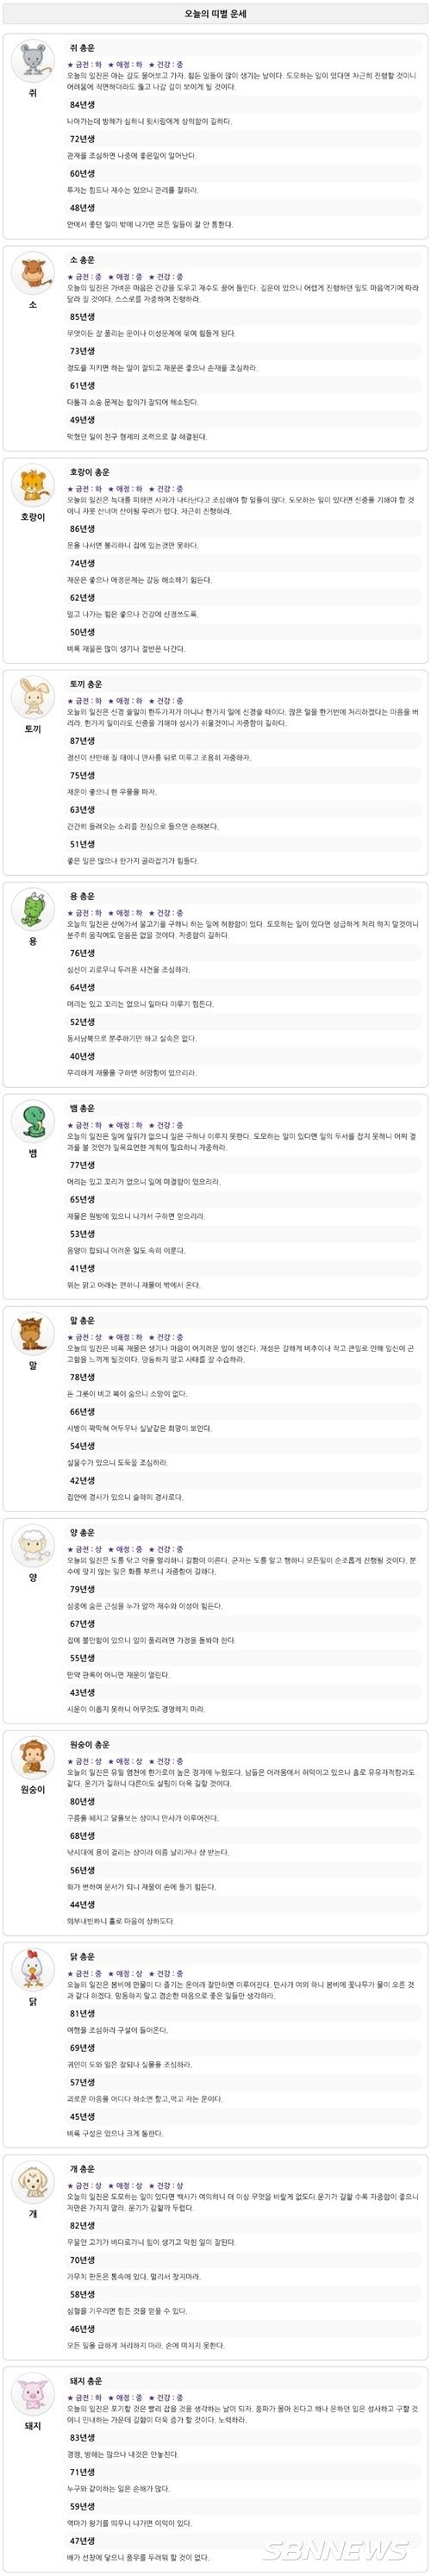Click the 호랑이 총운 heading
This screenshot has height=2576, width=431.
click(90, 472)
